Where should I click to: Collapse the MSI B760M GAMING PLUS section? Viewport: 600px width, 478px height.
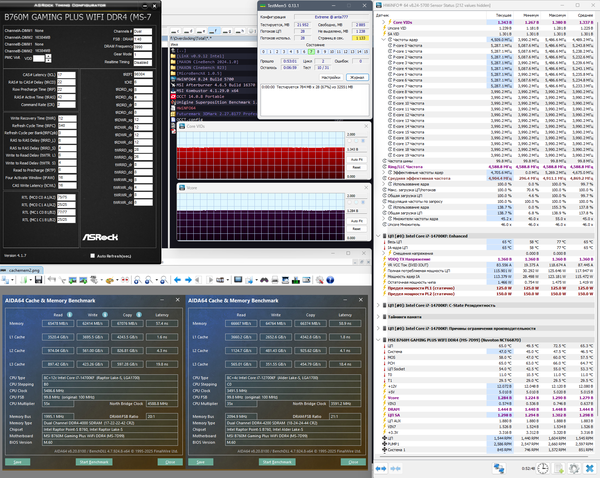coord(378,339)
